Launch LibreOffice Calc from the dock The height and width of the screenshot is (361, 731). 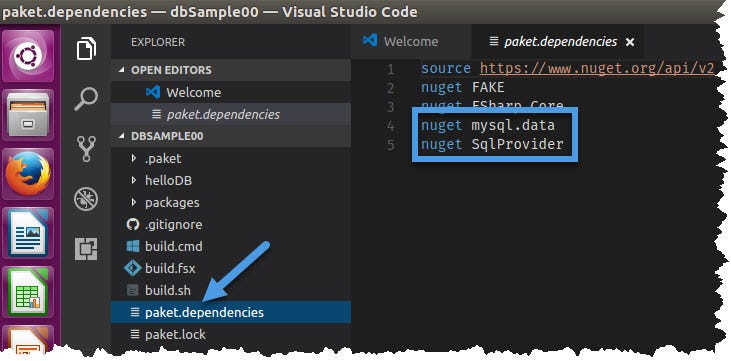tap(28, 292)
